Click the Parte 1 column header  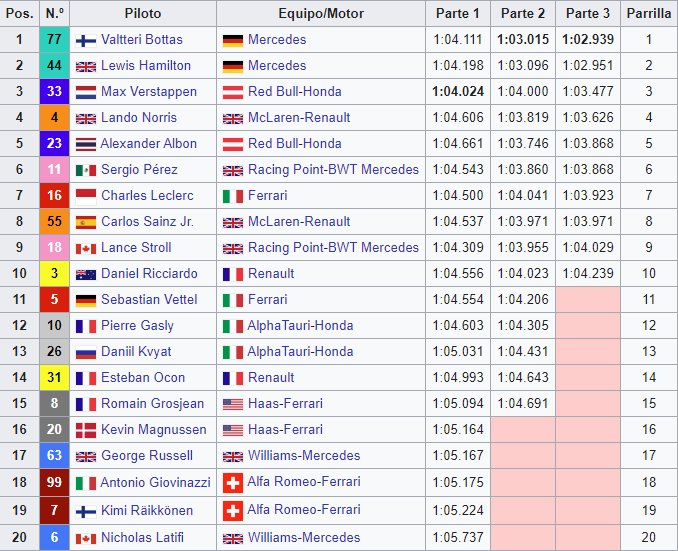pos(458,13)
